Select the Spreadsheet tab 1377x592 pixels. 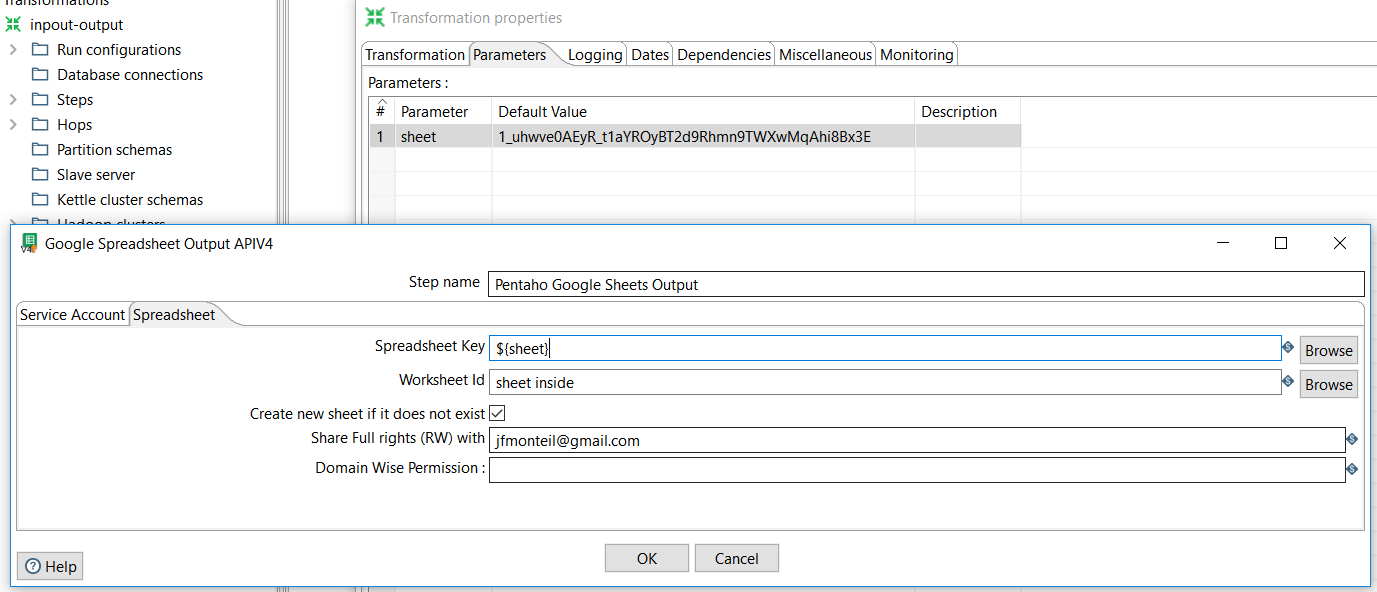coord(175,314)
